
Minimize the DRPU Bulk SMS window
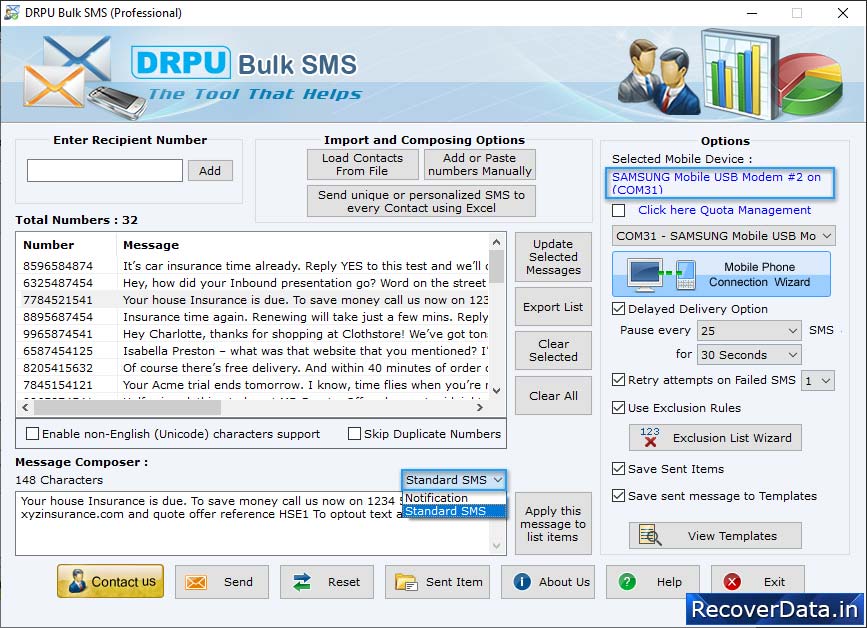tap(752, 13)
